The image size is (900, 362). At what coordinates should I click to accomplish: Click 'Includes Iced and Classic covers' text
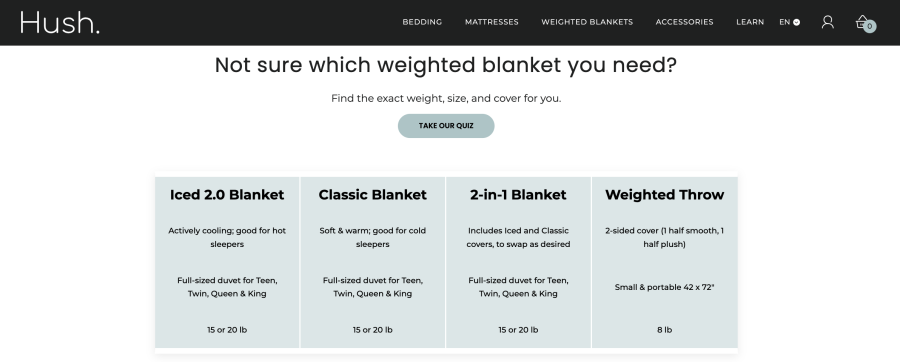click(518, 238)
